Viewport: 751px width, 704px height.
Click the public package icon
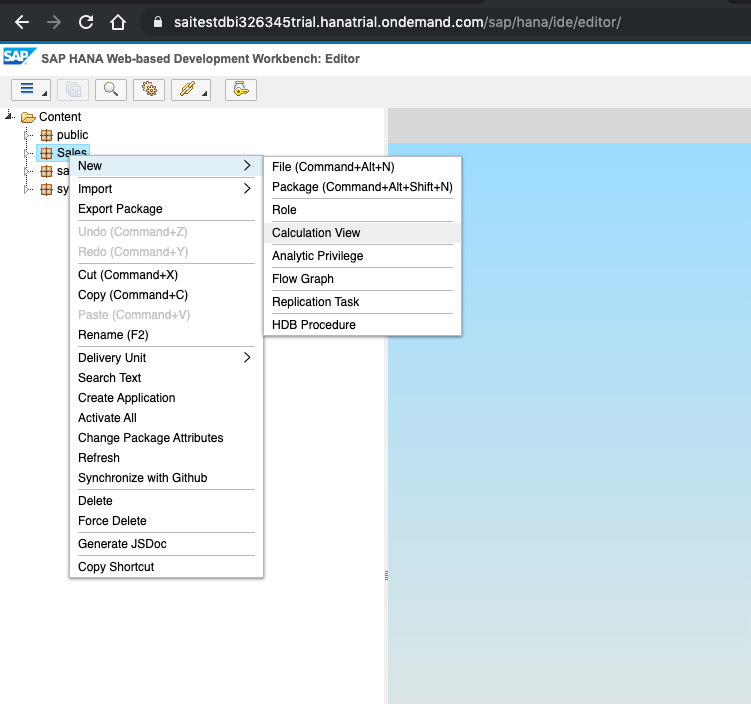[46, 135]
